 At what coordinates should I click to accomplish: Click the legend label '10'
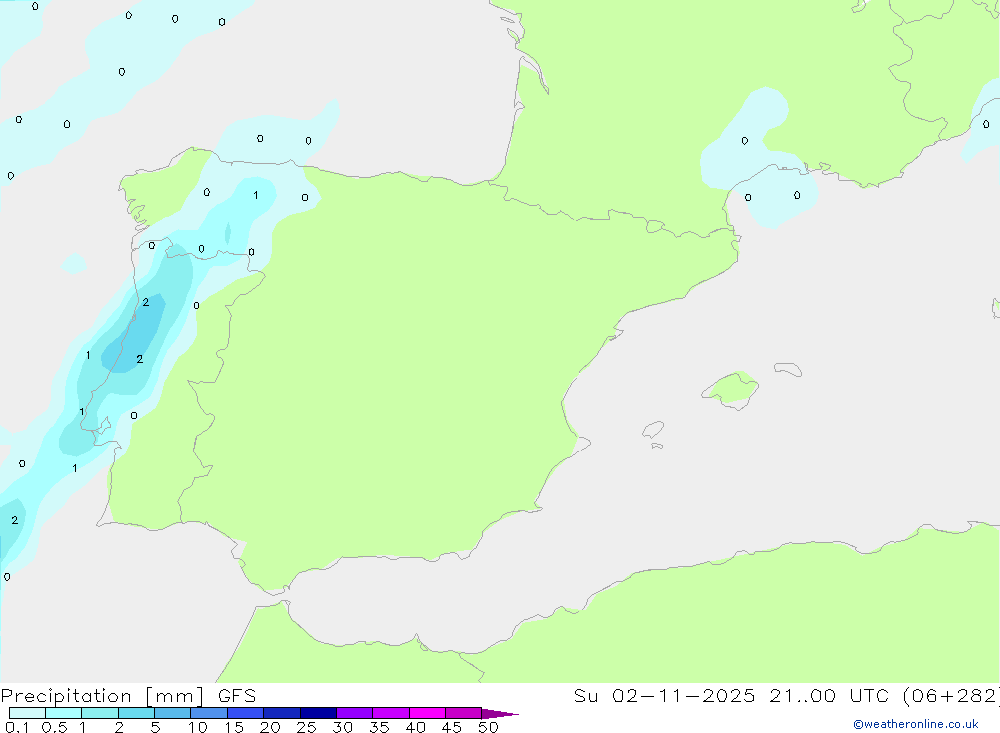pyautogui.click(x=198, y=727)
